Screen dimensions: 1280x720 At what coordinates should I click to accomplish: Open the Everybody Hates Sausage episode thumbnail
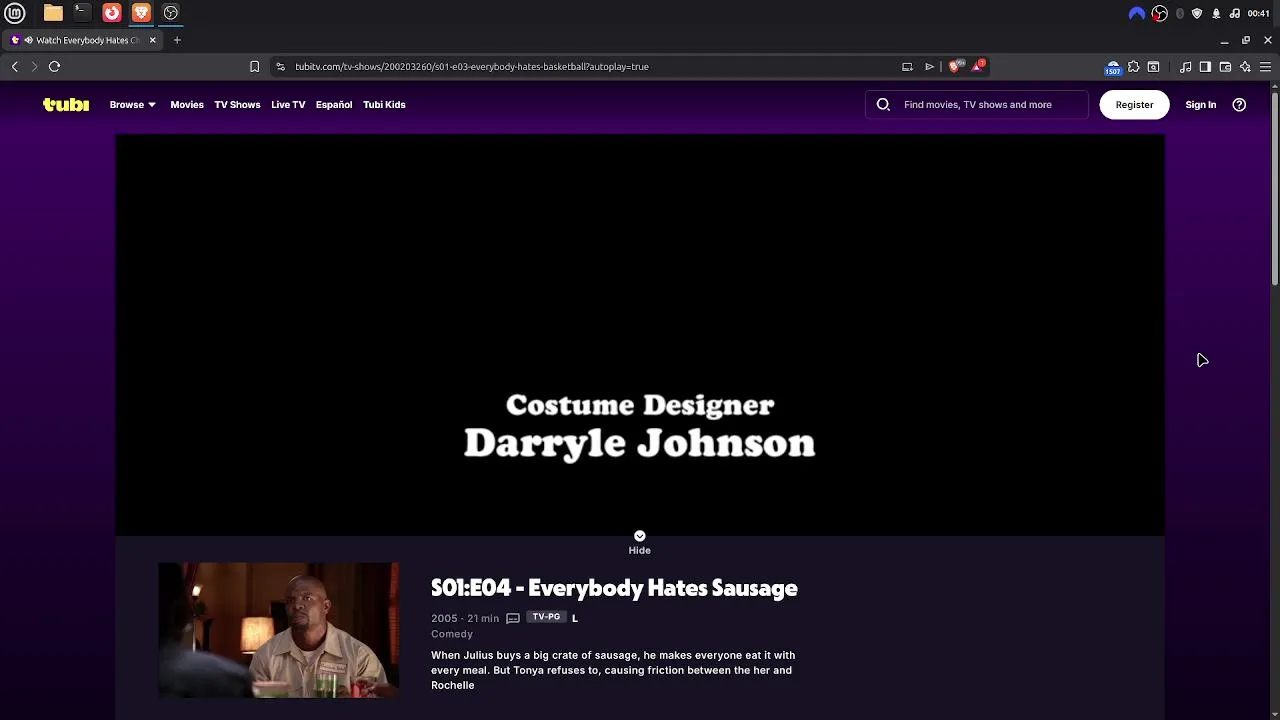(278, 629)
